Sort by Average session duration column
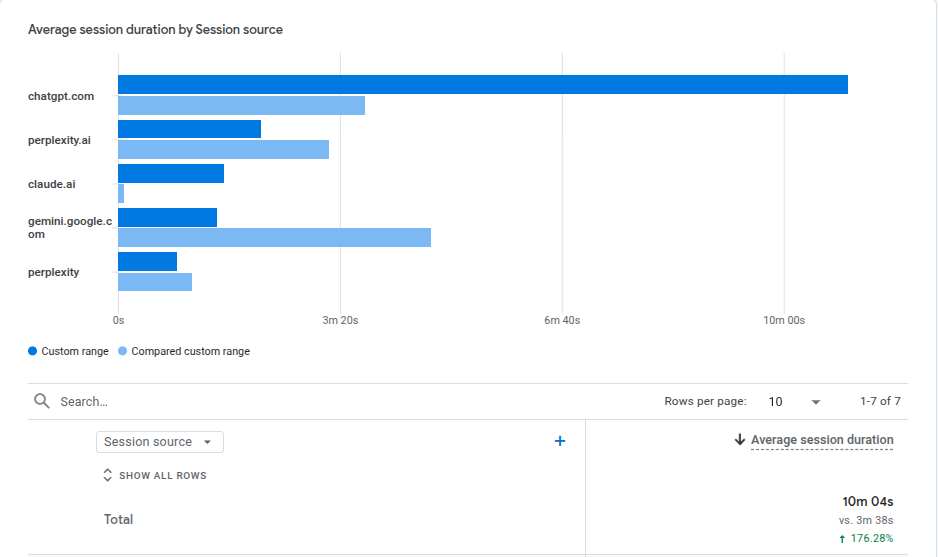Screen dimensions: 938x557 point(822,440)
